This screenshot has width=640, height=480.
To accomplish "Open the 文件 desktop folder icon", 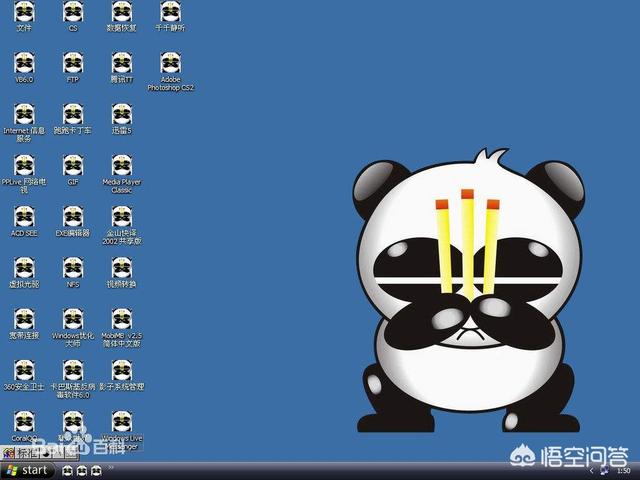I will pyautogui.click(x=24, y=12).
